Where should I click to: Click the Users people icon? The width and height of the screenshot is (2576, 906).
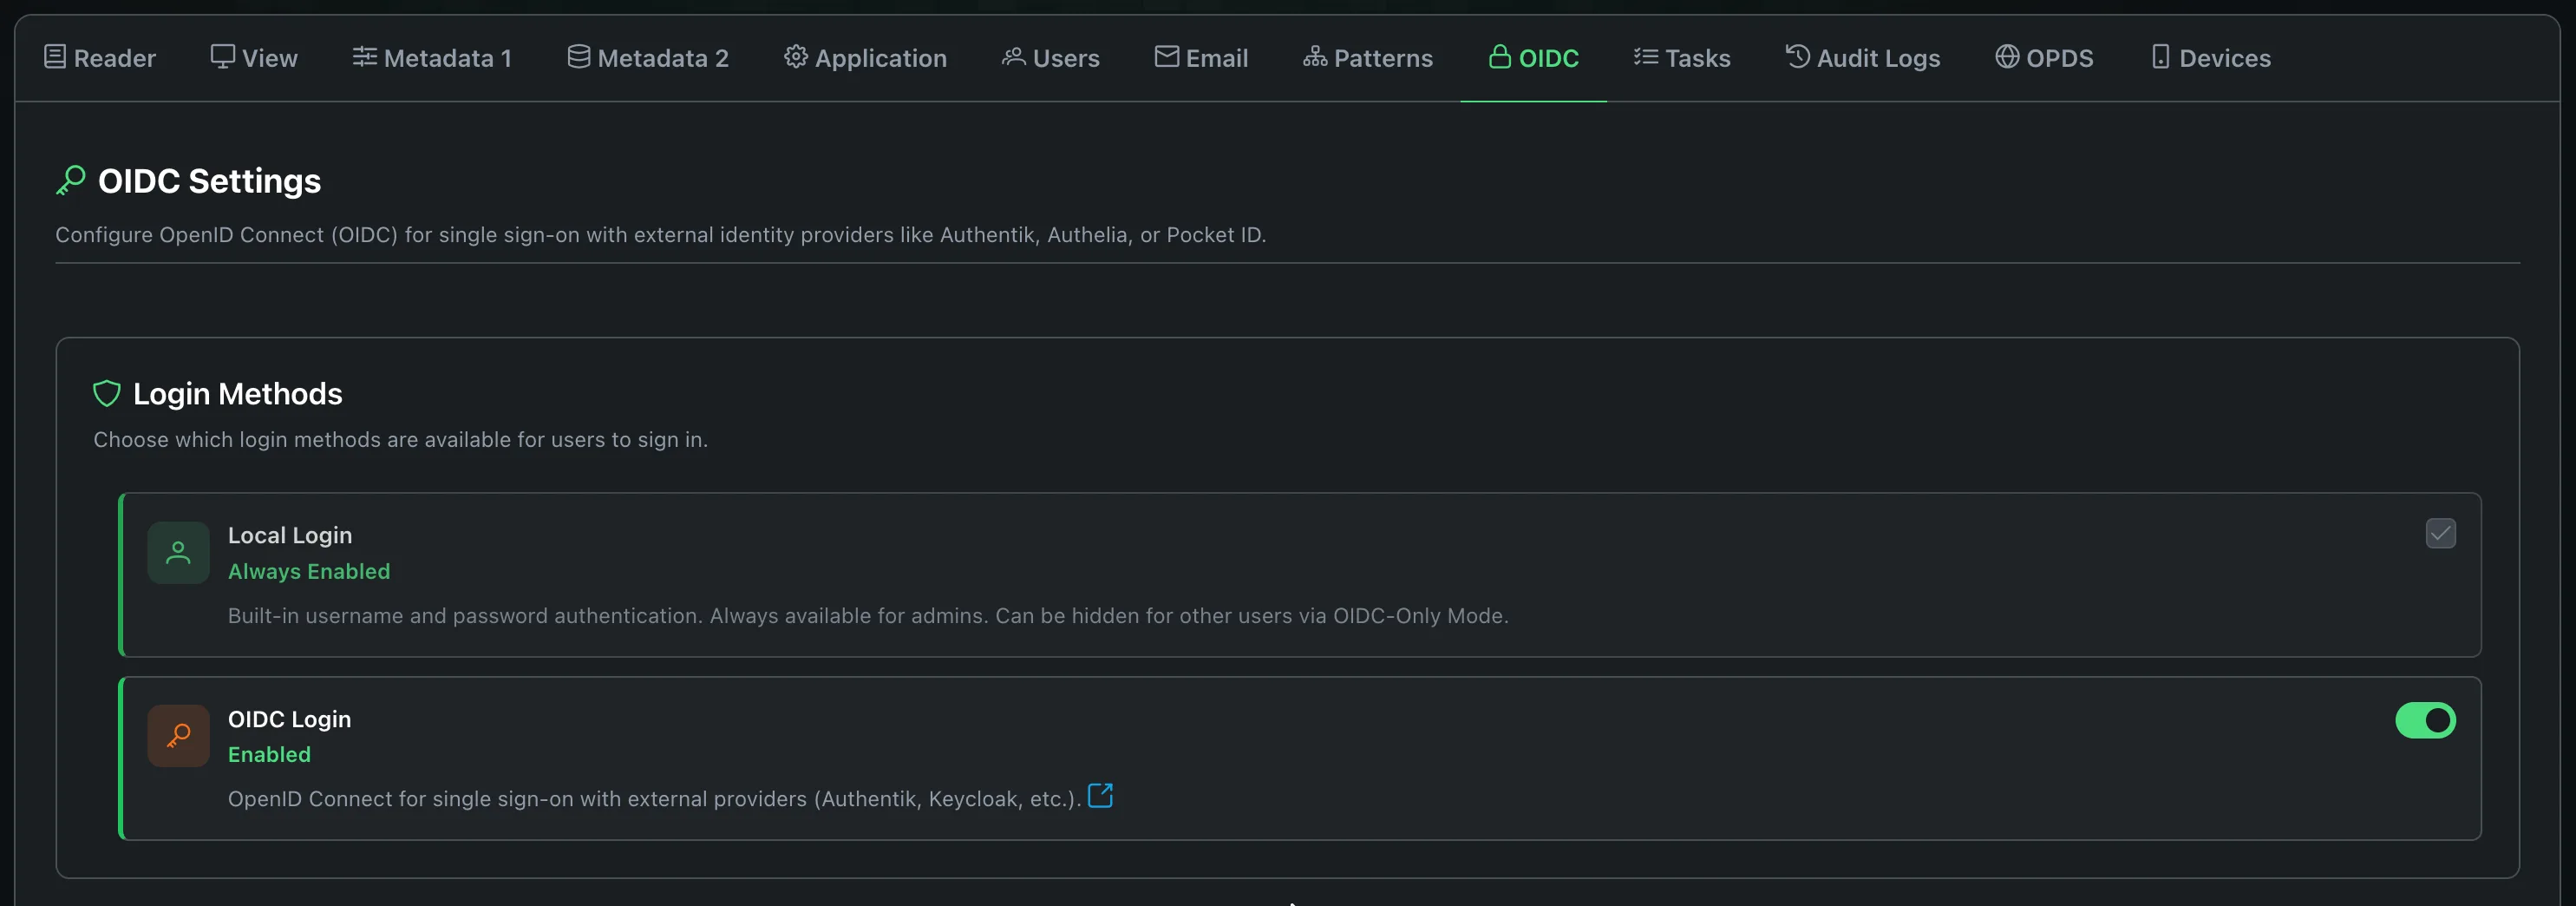(1013, 57)
